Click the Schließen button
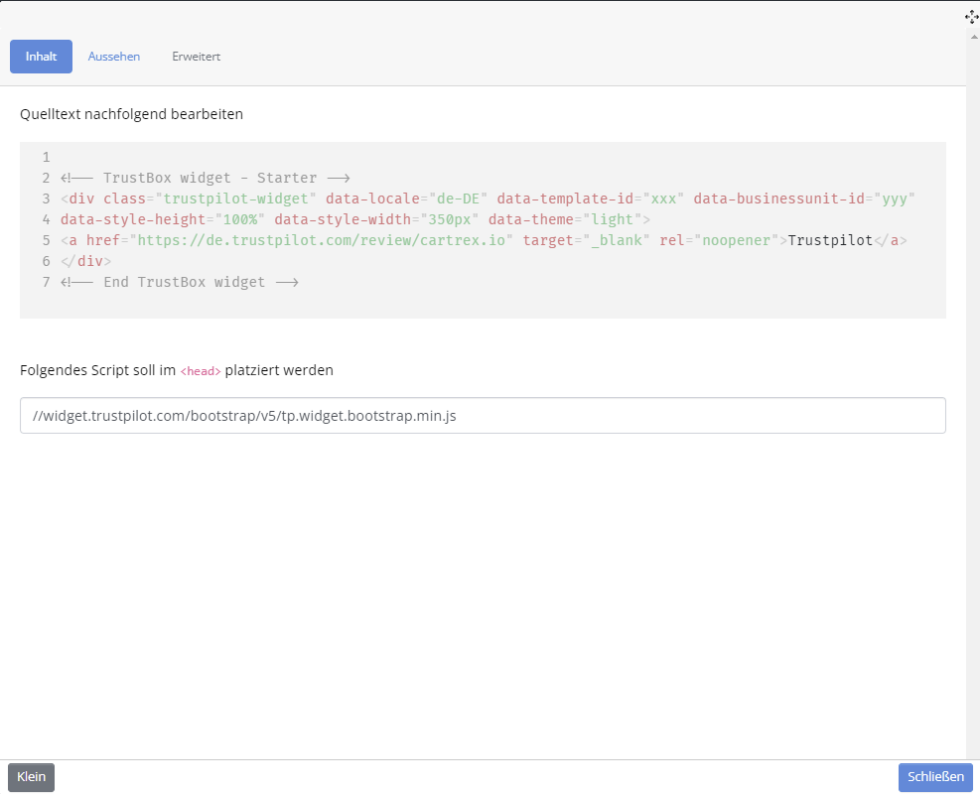This screenshot has width=980, height=794. tap(935, 777)
